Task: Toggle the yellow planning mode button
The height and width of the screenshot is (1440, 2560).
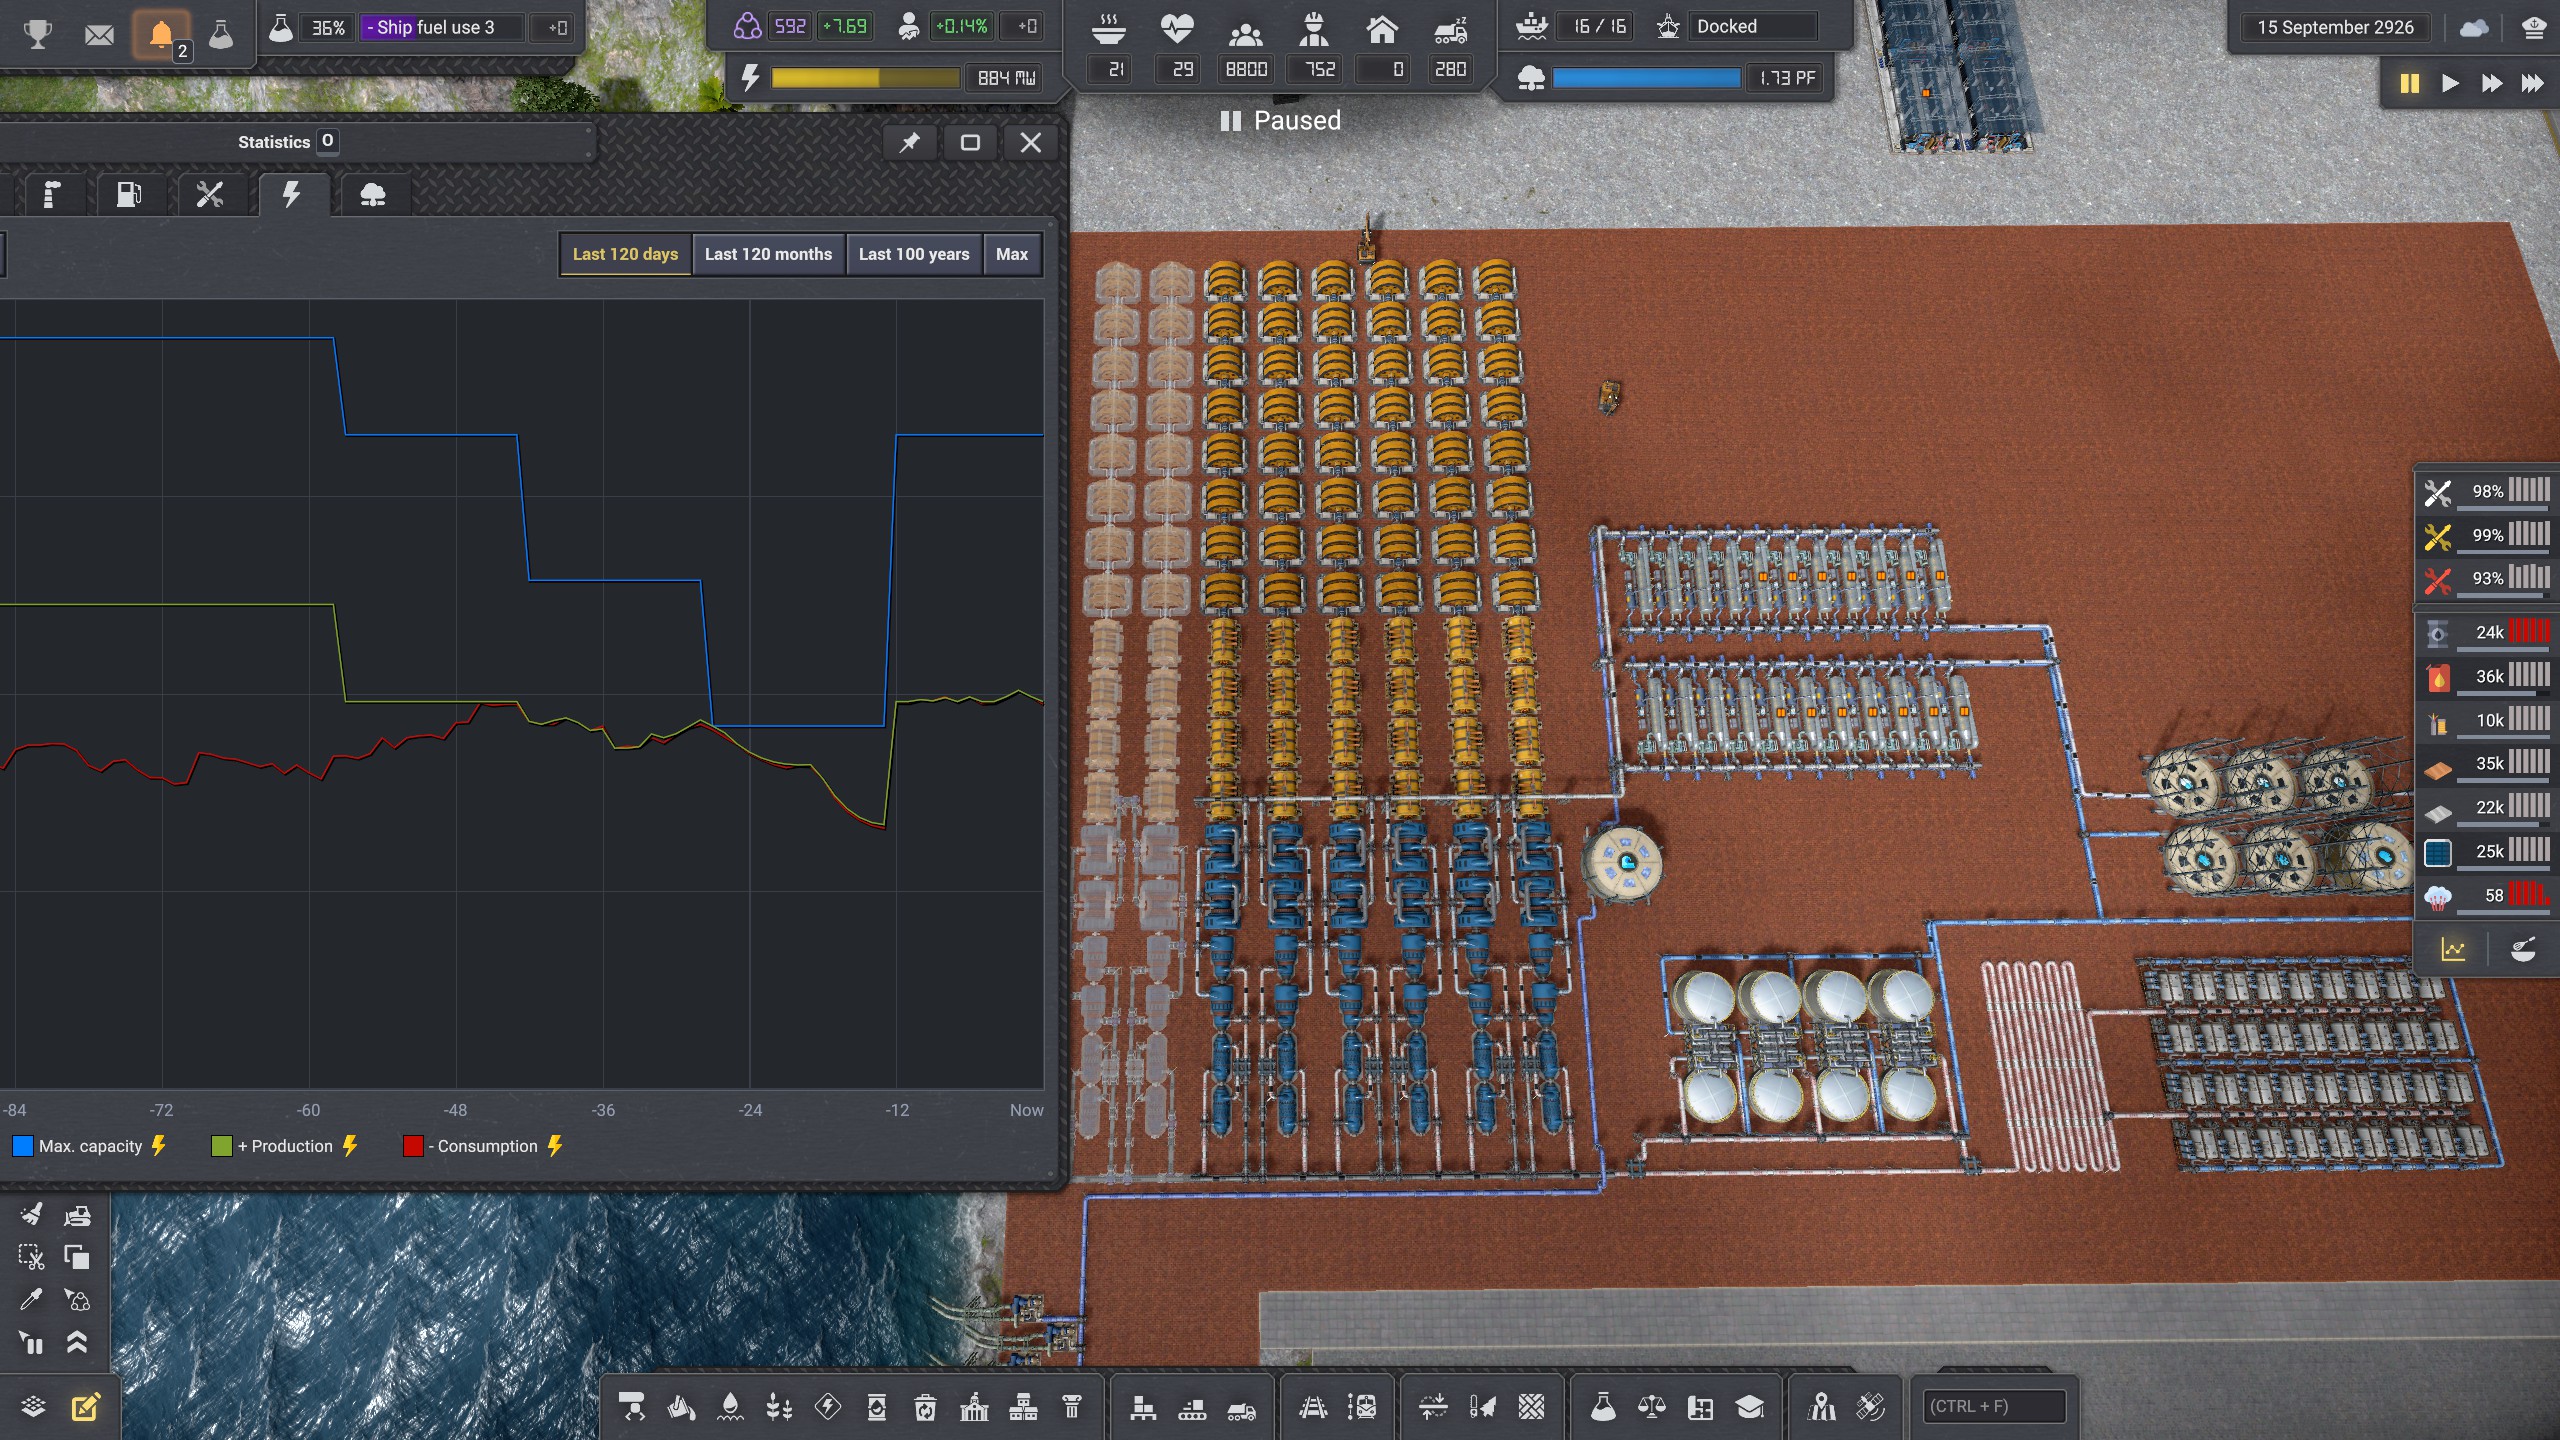Action: pos(86,1407)
